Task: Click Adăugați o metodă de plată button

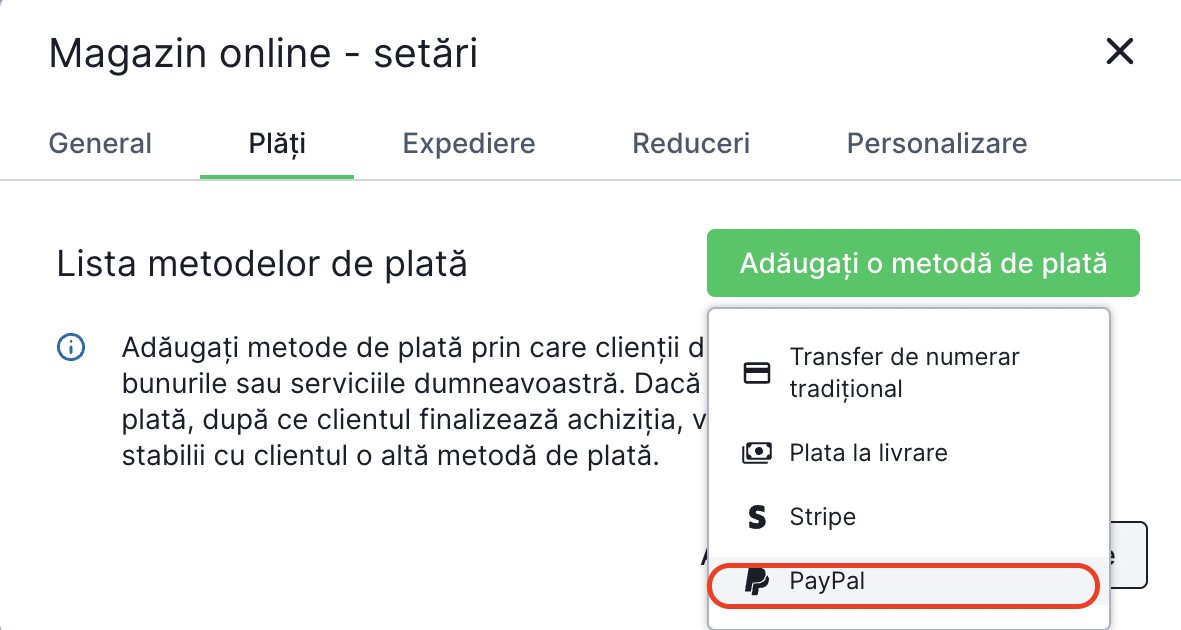Action: tap(923, 264)
